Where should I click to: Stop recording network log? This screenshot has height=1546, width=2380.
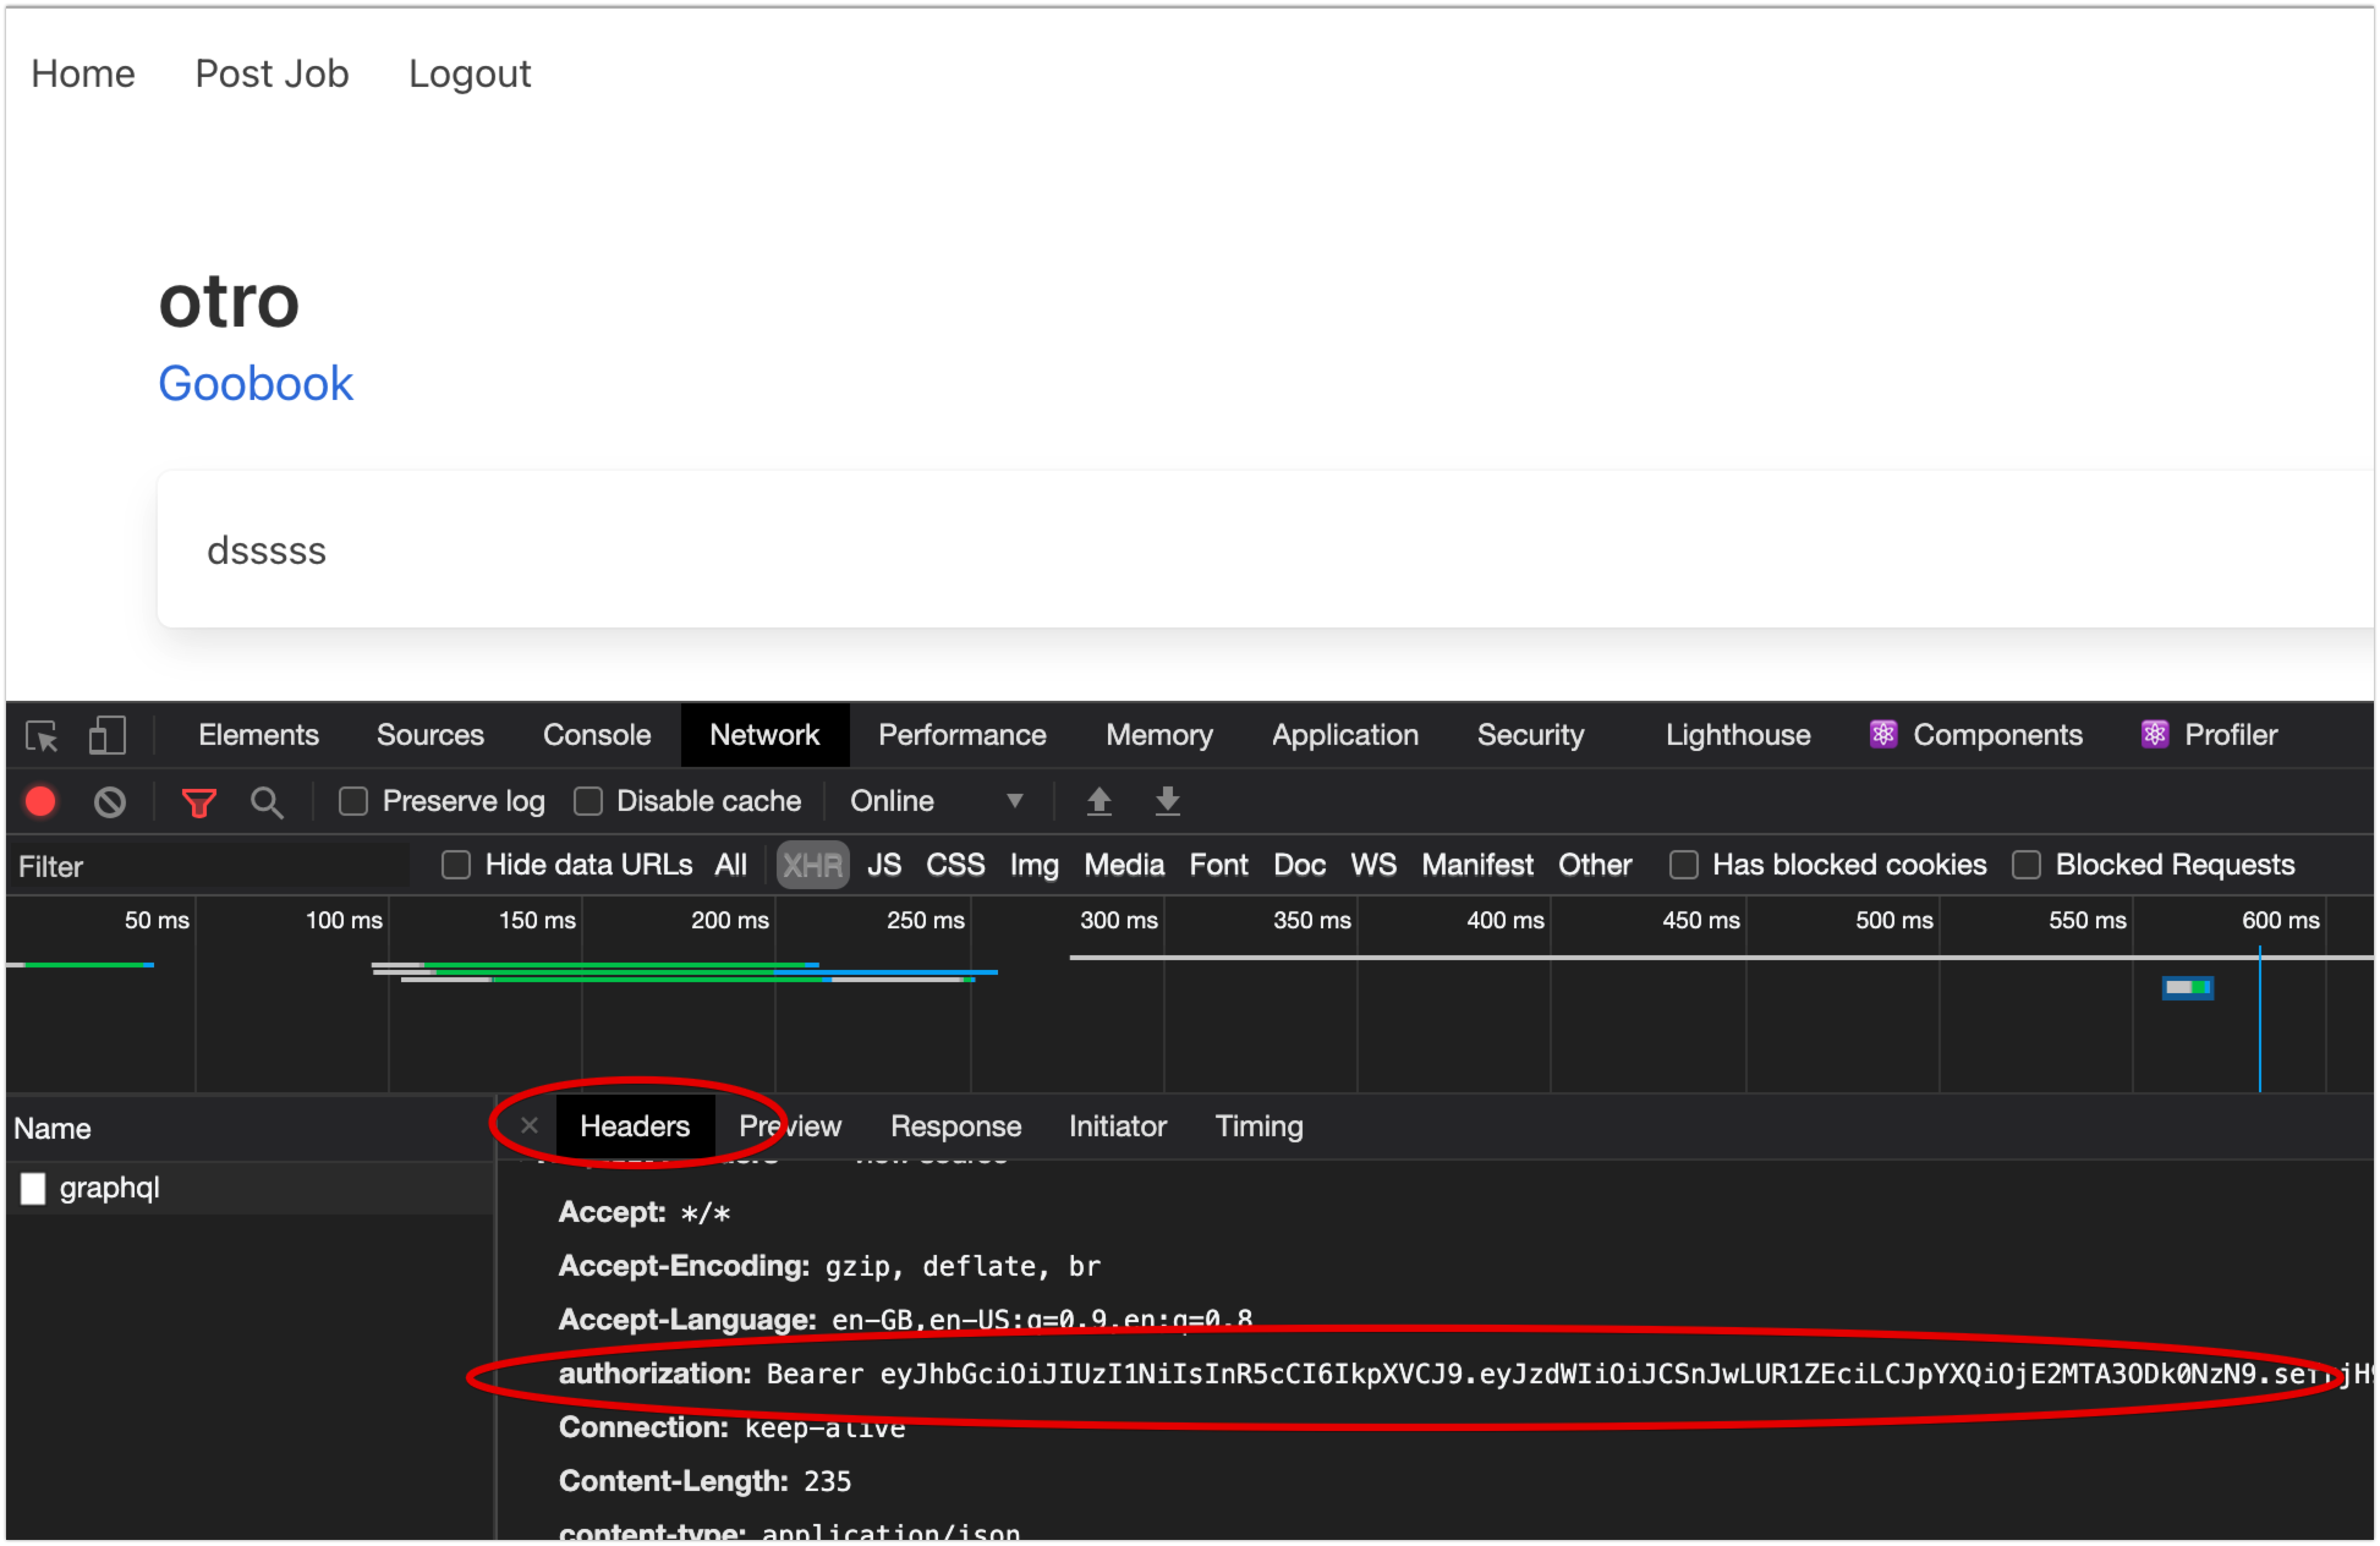click(x=41, y=802)
